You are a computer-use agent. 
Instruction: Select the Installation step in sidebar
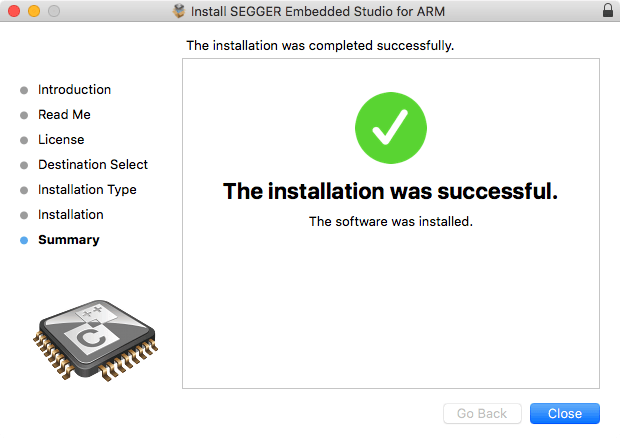(70, 215)
